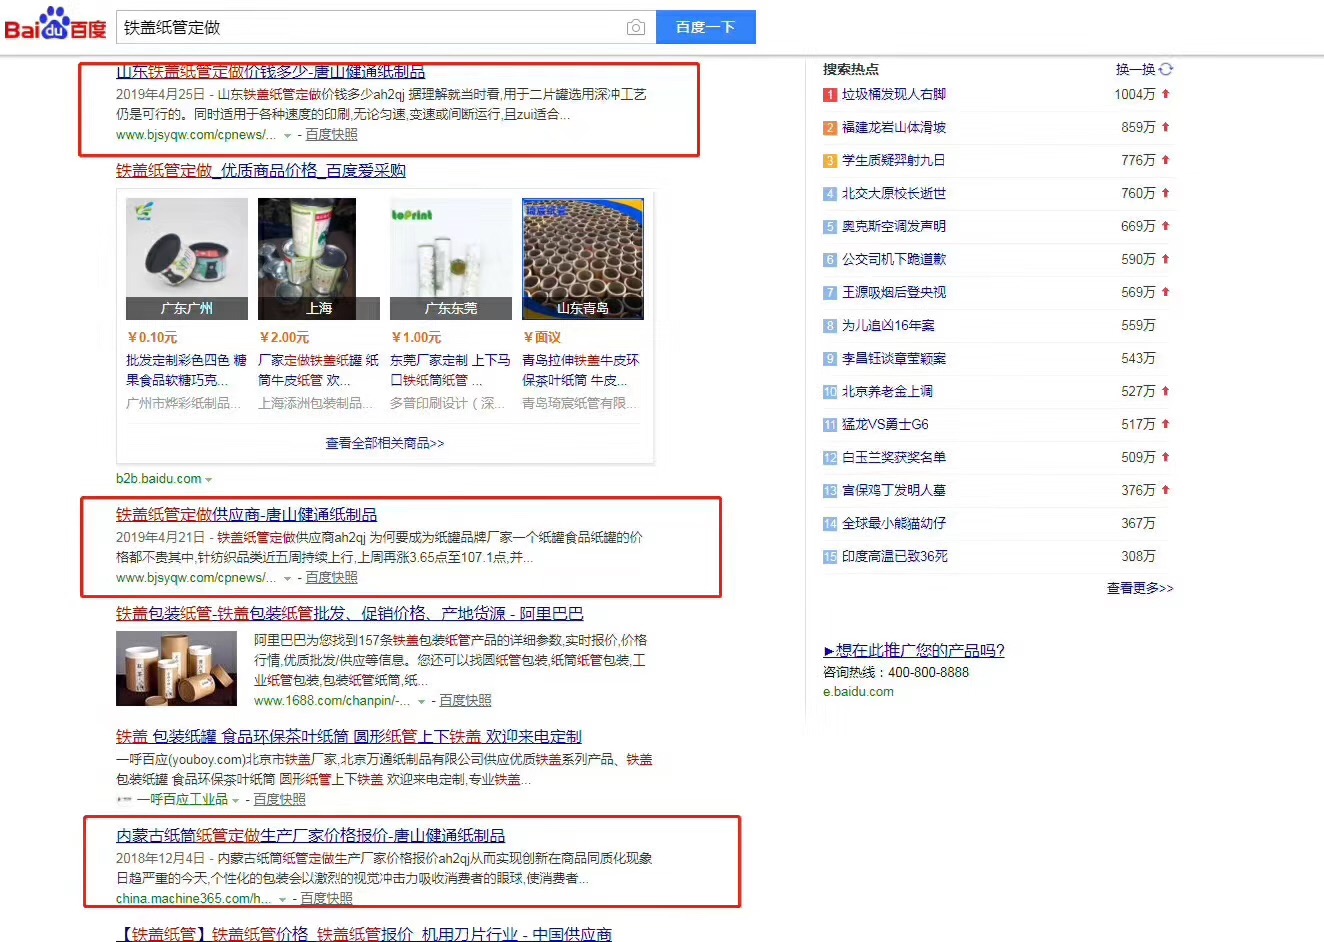The height and width of the screenshot is (942, 1324).
Task: Click the rank 1 hot search badge
Action: tap(829, 95)
